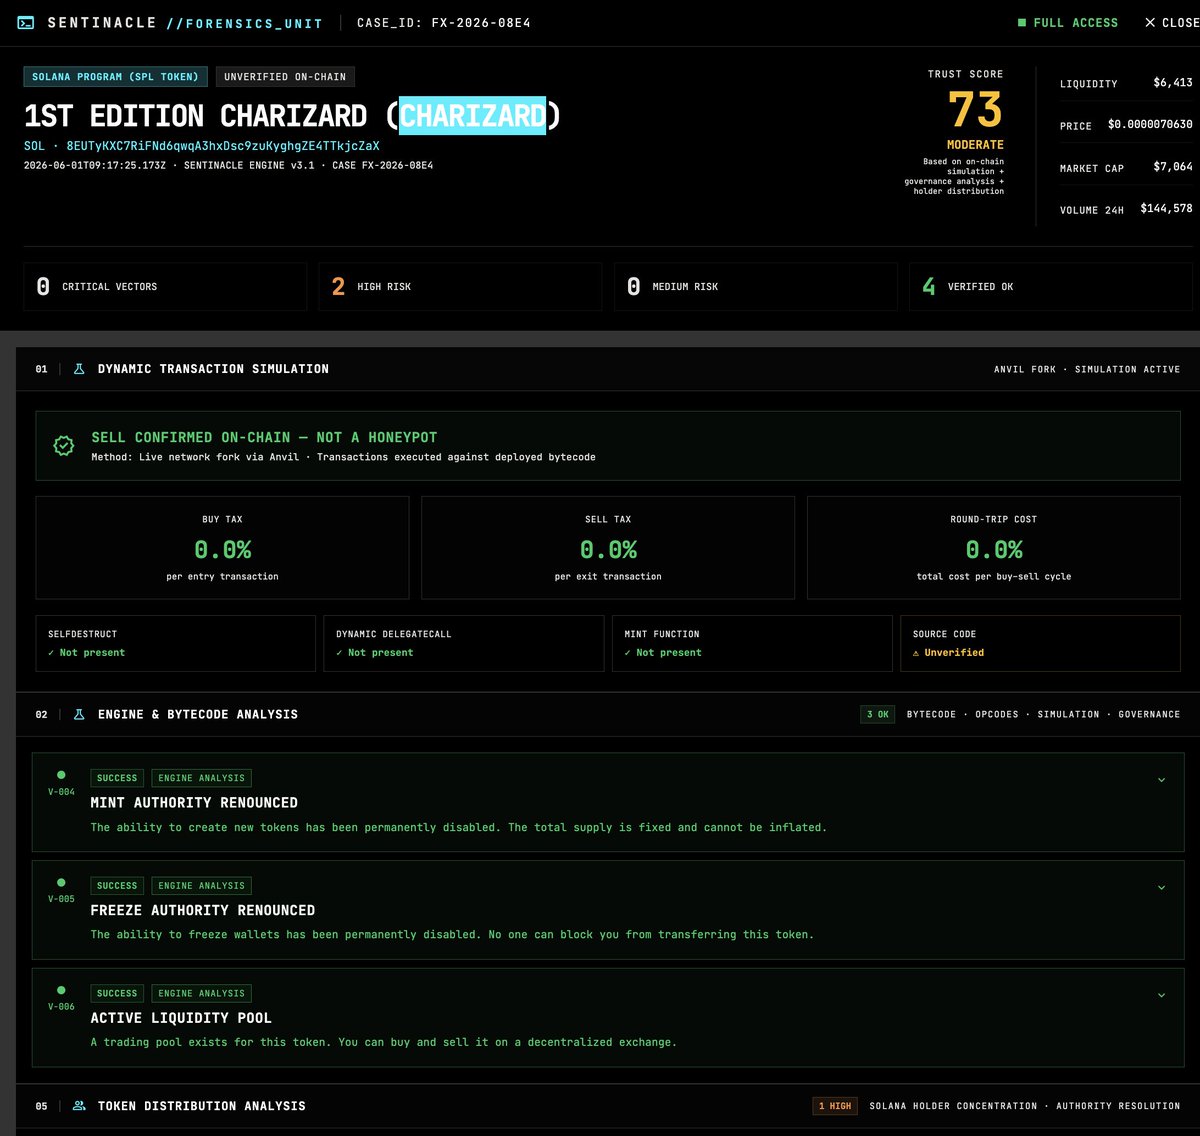Select the Unverified On-Chain tag
The image size is (1200, 1136).
click(285, 77)
